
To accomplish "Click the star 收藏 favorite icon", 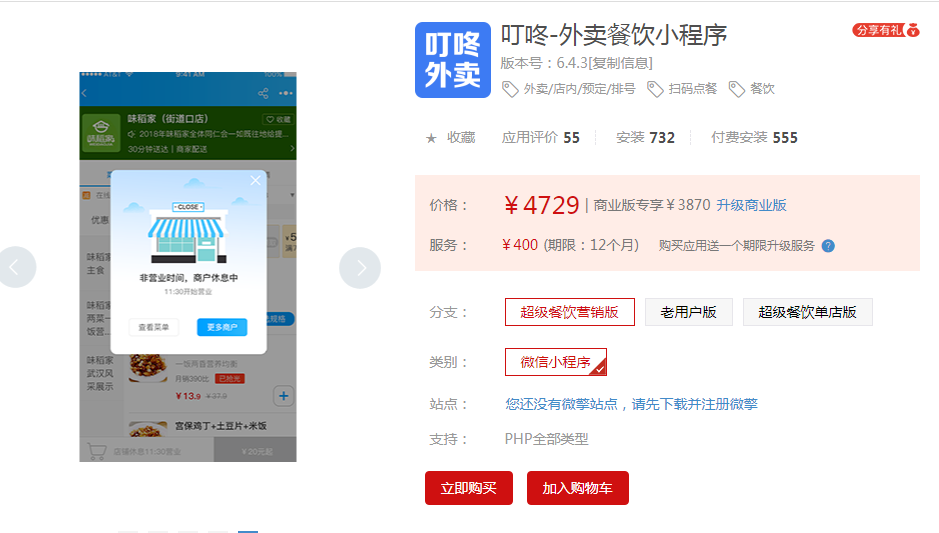I will (431, 138).
